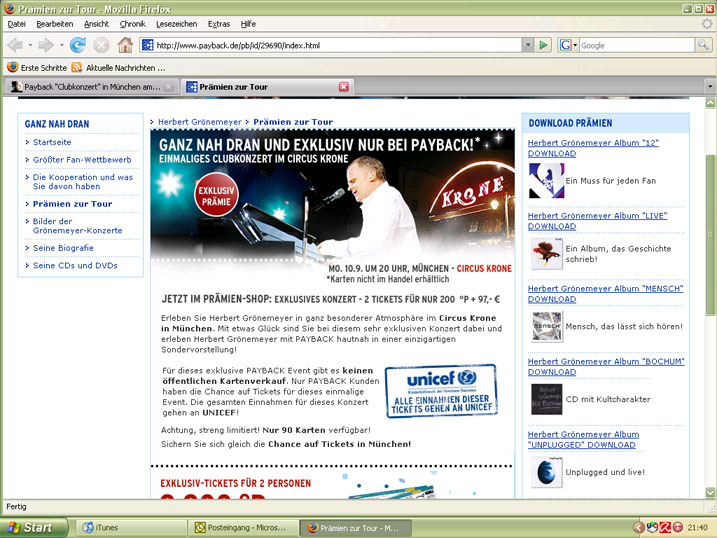Open the Lesezeichen menu

pyautogui.click(x=176, y=23)
